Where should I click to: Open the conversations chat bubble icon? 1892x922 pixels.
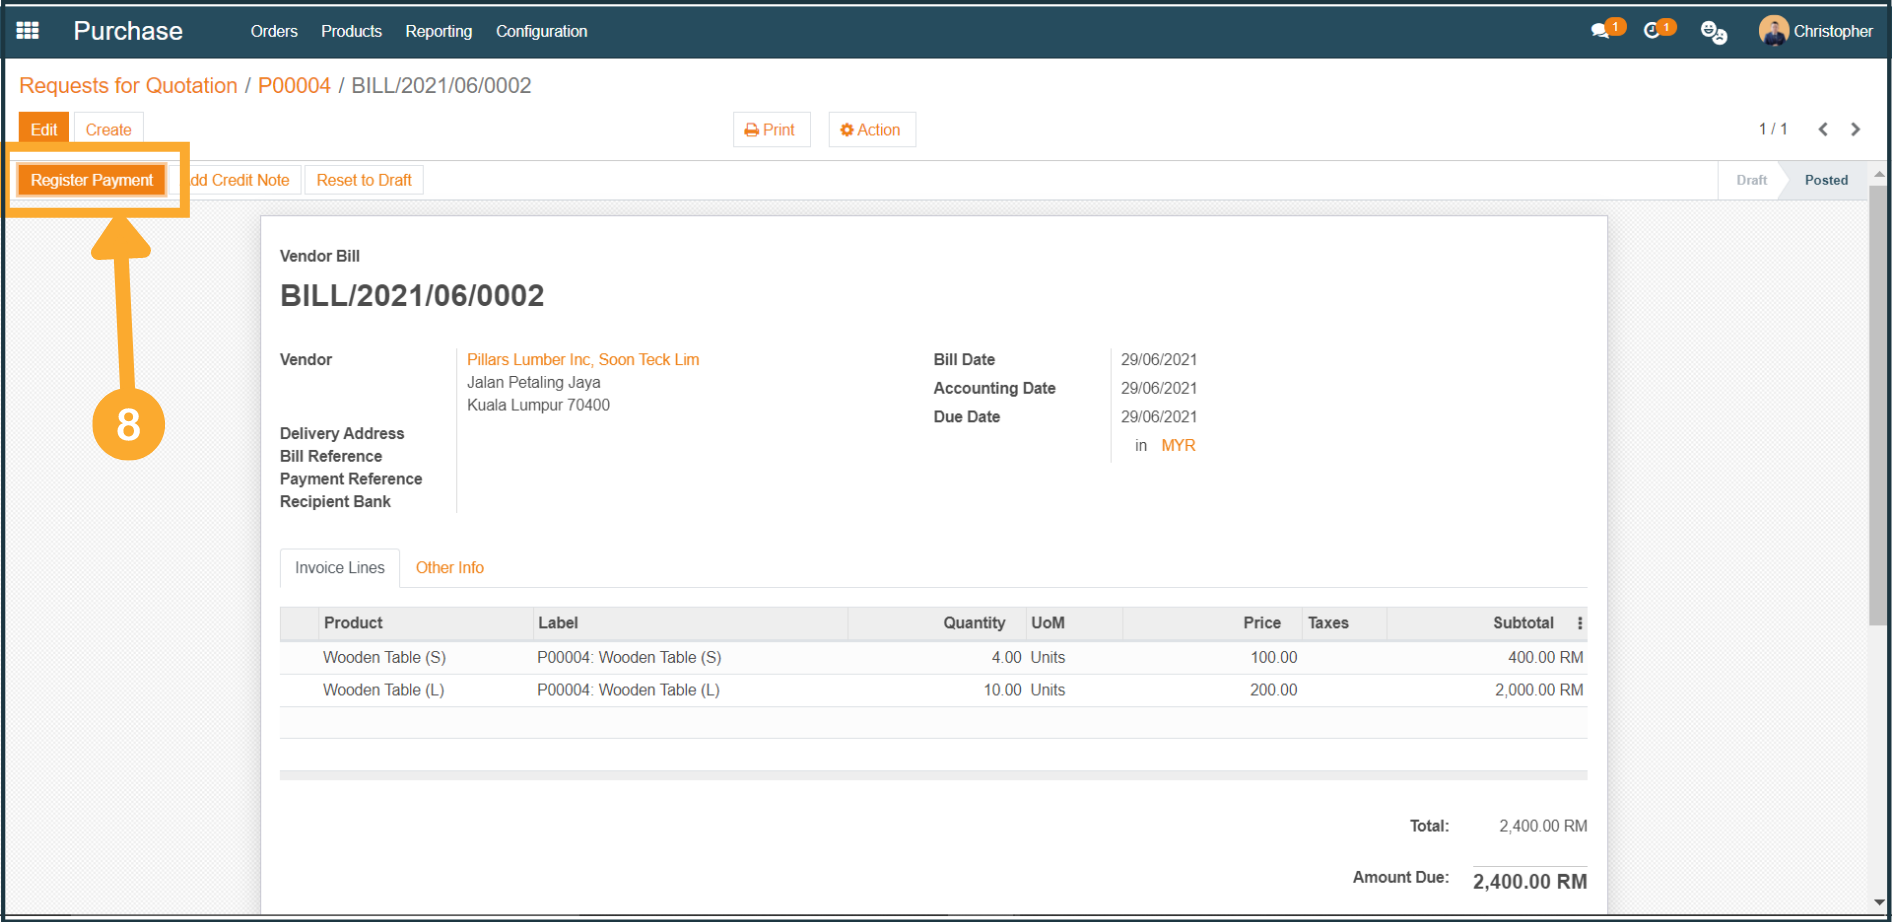coord(1601,31)
